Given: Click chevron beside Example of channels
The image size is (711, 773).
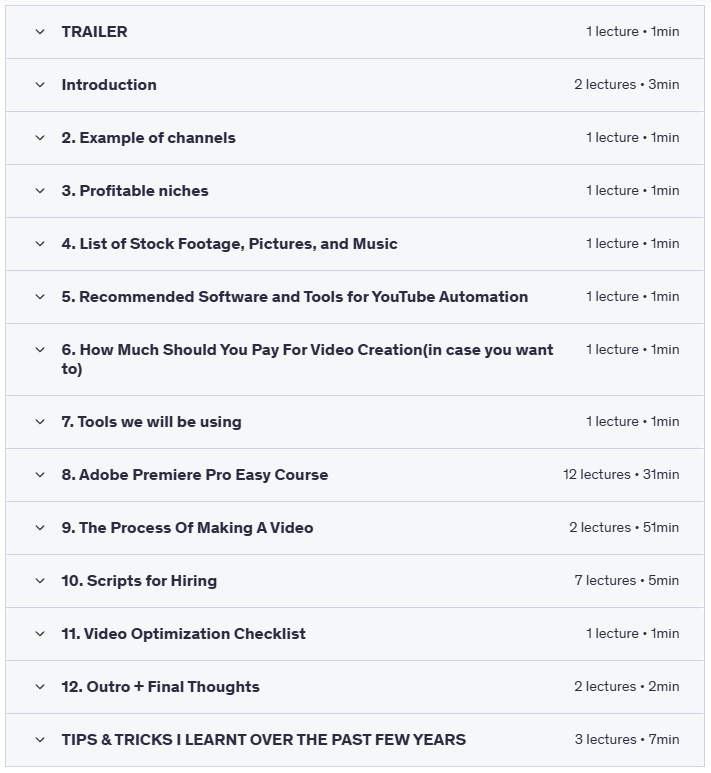Looking at the screenshot, I should pyautogui.click(x=40, y=138).
